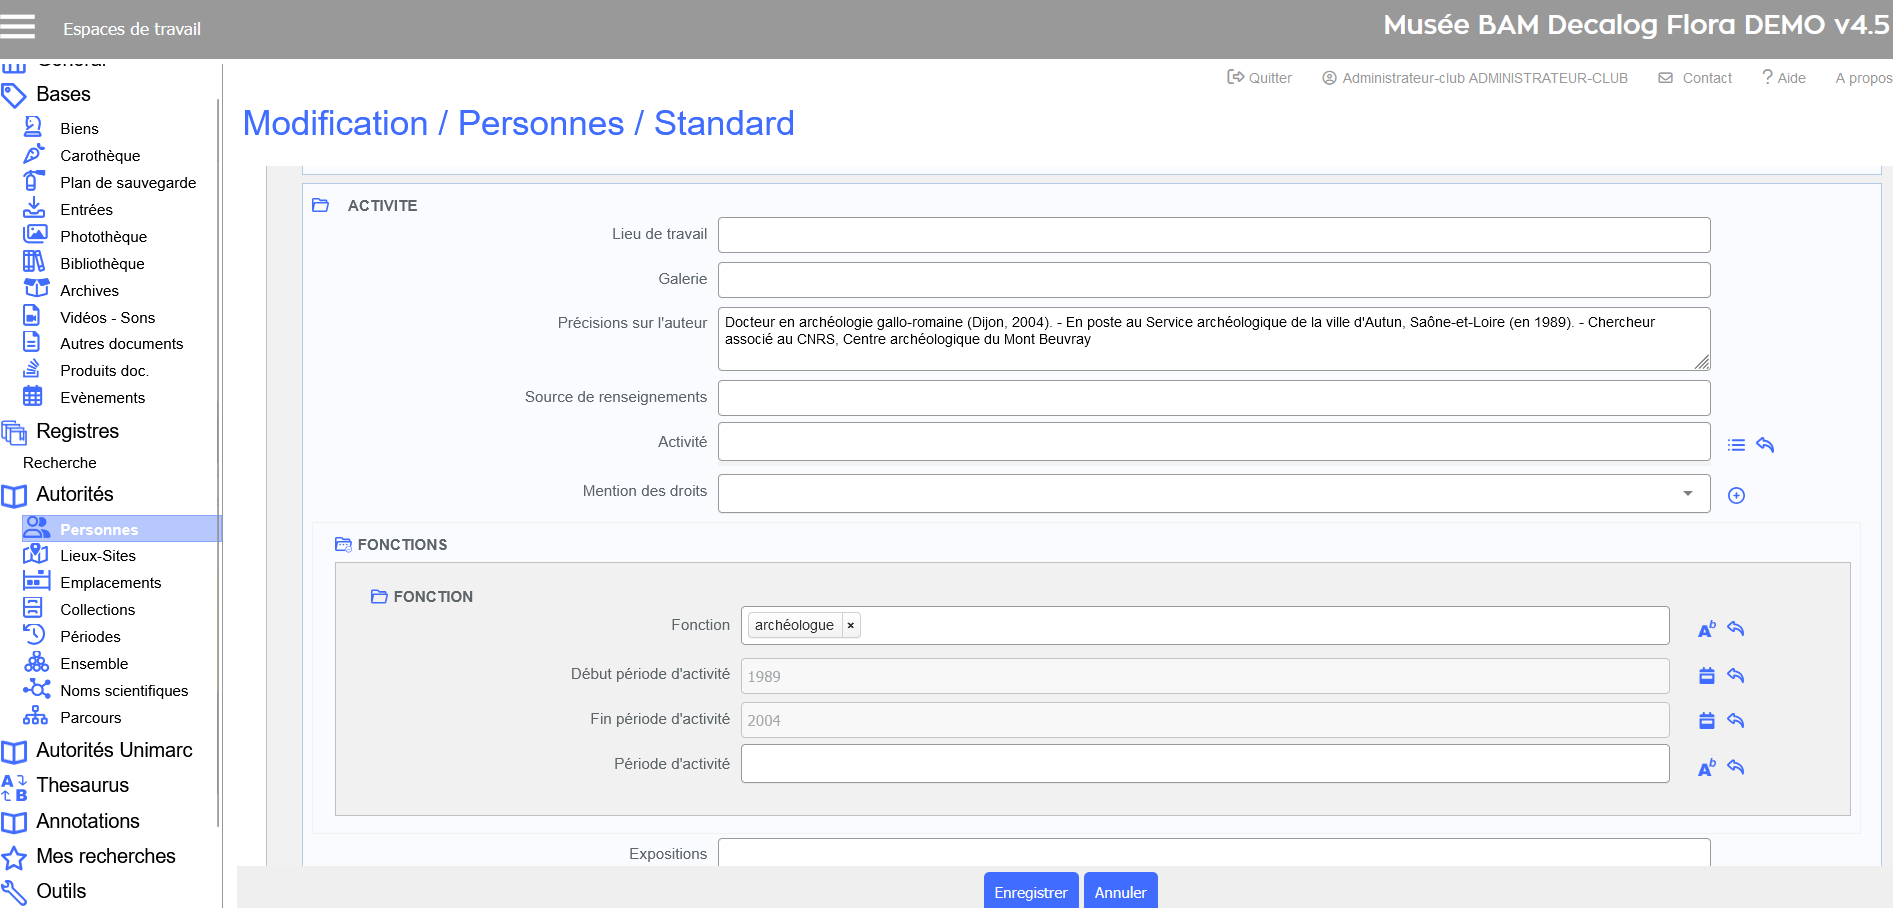Image resolution: width=1893 pixels, height=908 pixels.
Task: Select Lieux-Sites under Autorités
Action: pyautogui.click(x=97, y=556)
